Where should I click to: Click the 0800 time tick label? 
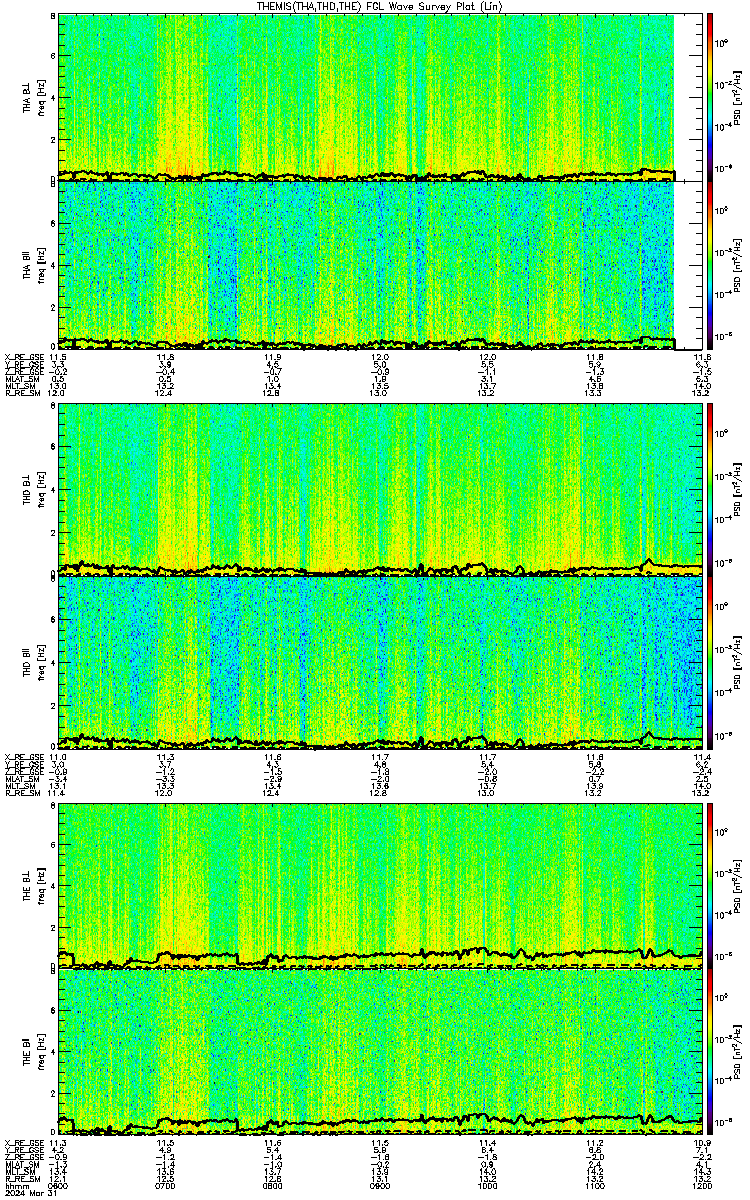coord(273,1185)
